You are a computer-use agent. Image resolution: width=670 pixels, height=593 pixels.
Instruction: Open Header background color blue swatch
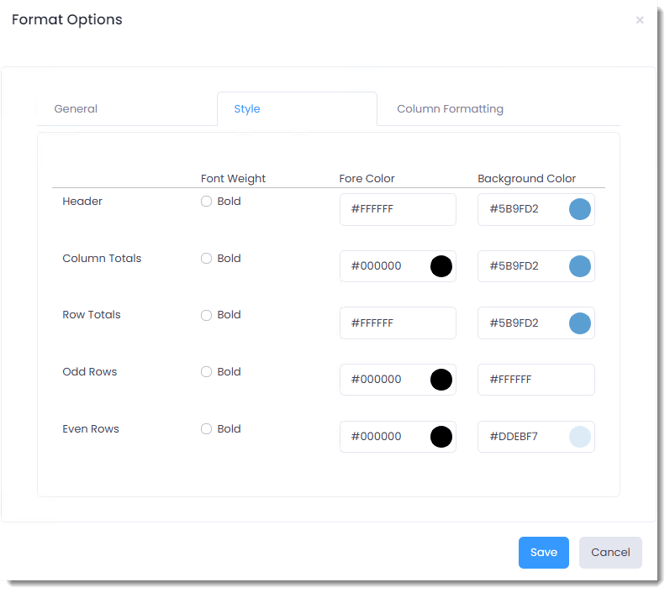pyautogui.click(x=580, y=209)
